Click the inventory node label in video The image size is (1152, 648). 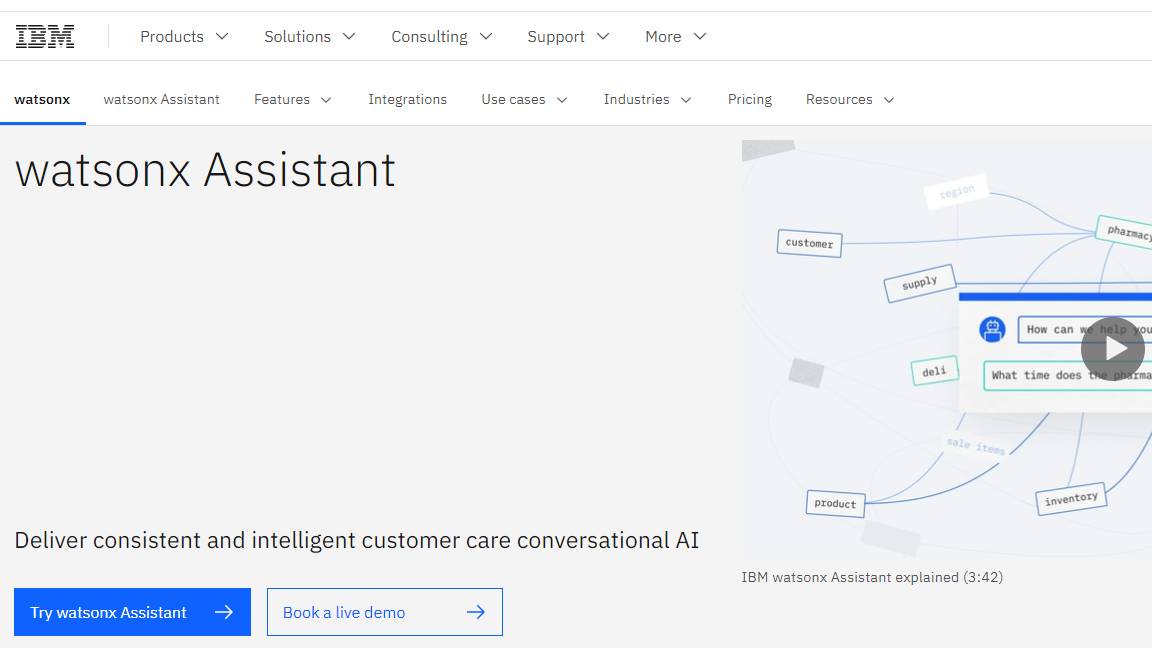[x=1071, y=499]
